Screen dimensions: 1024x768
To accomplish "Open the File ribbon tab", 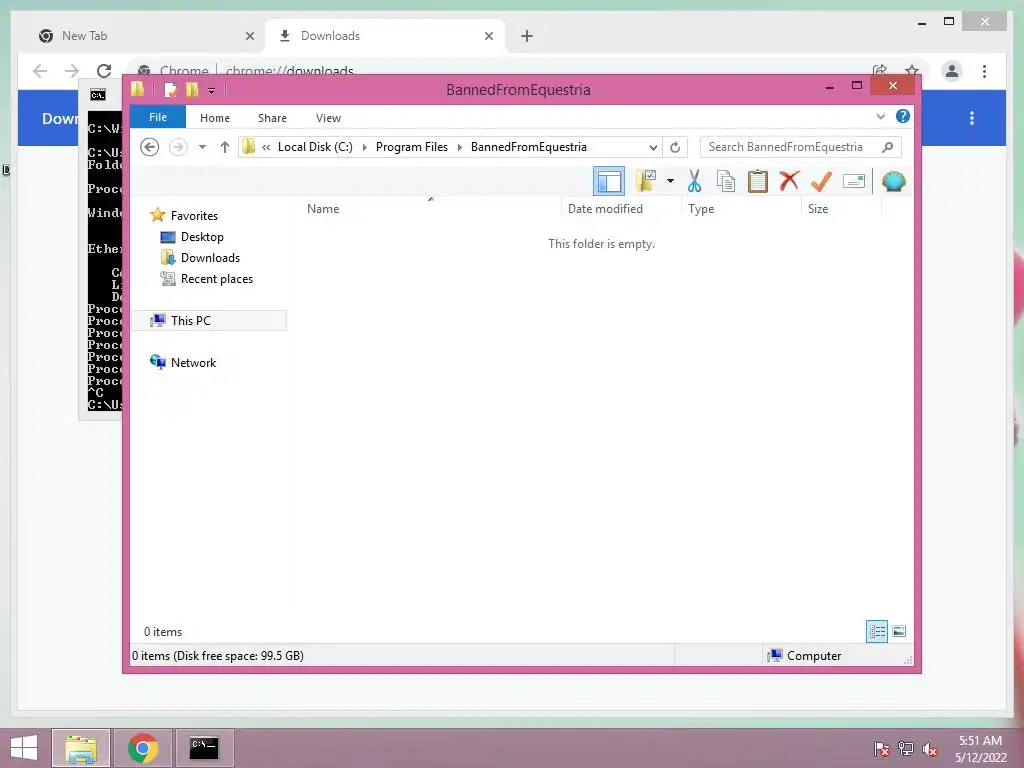I will pyautogui.click(x=157, y=117).
